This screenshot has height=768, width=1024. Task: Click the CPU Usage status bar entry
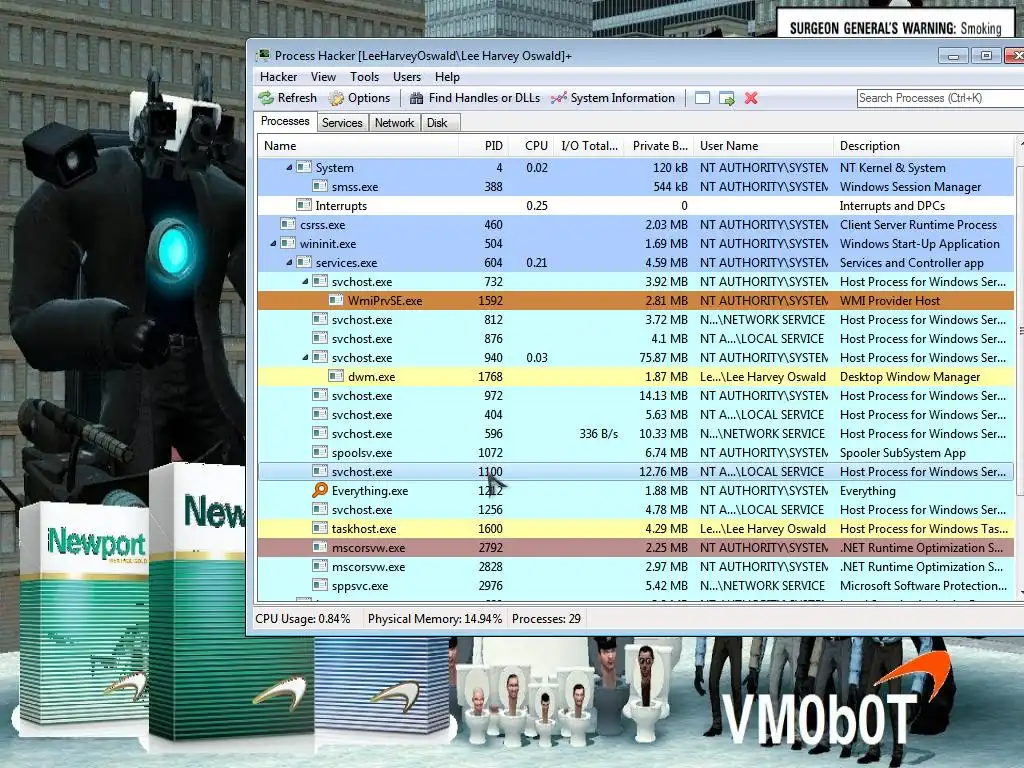coord(302,618)
